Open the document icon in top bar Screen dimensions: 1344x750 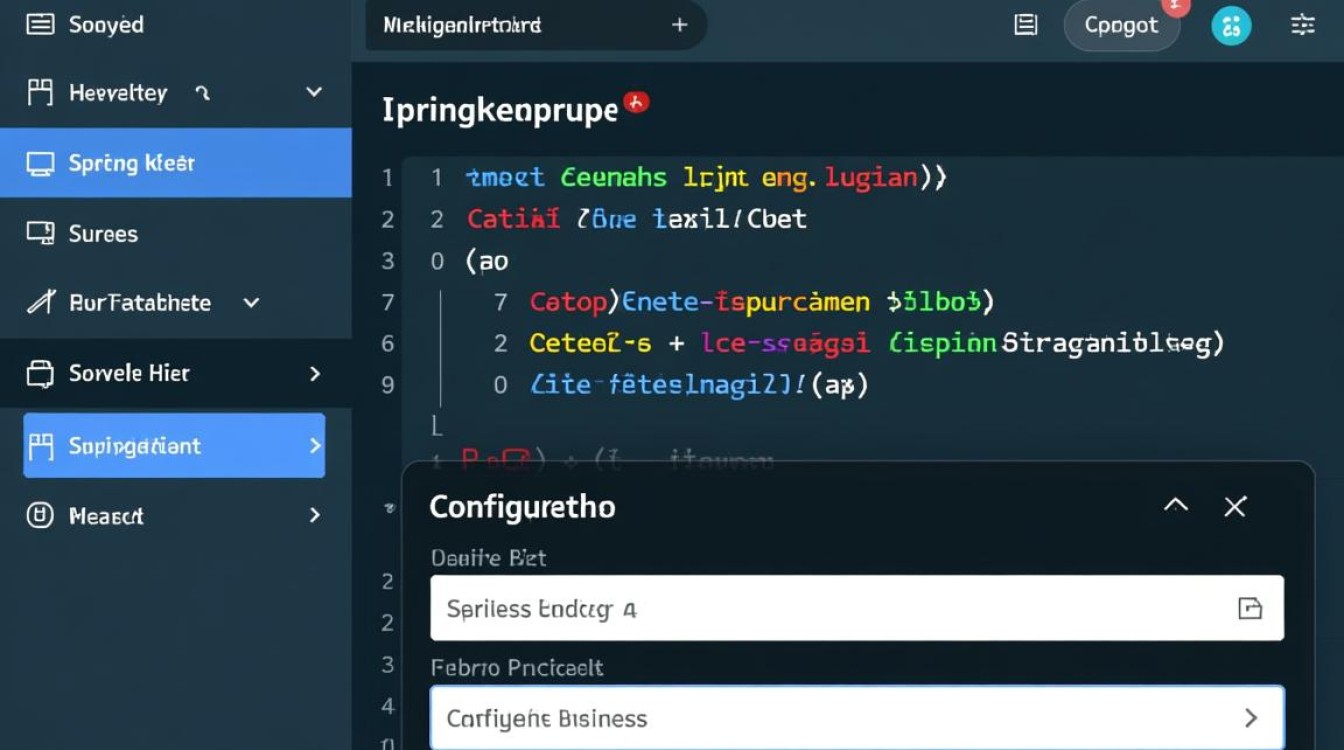coord(1025,25)
